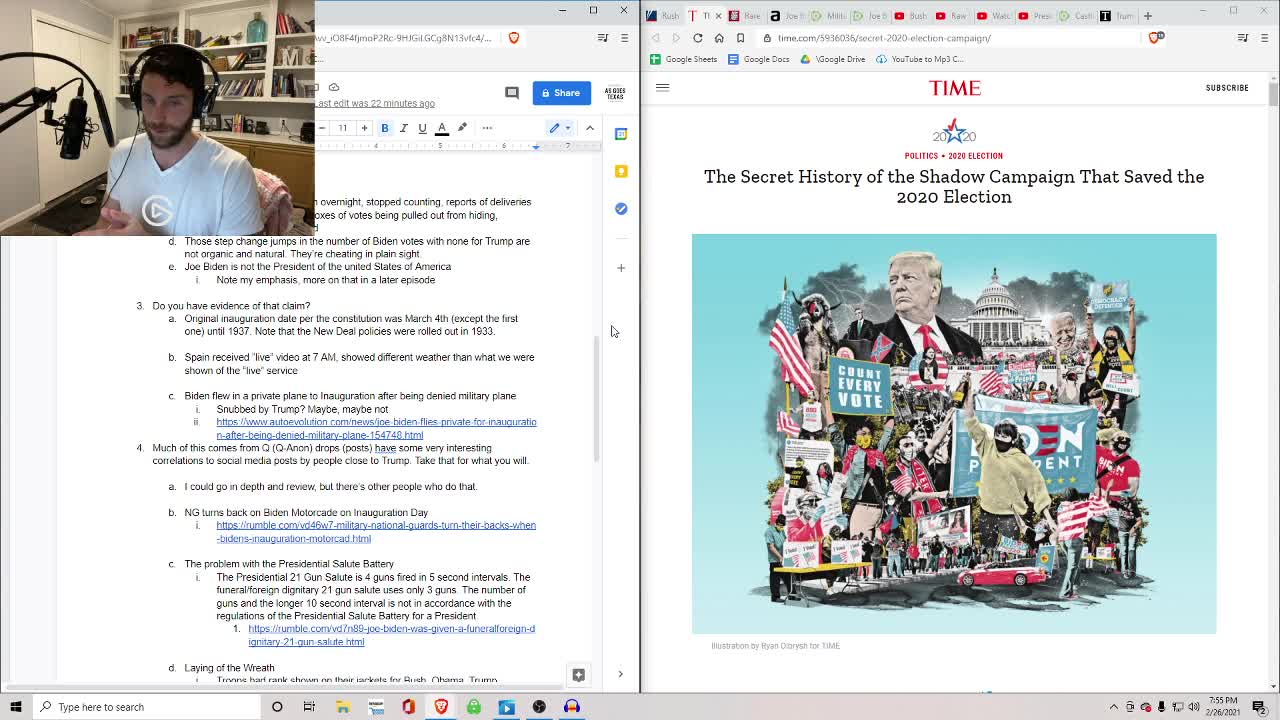Viewport: 1280px width, 720px height.
Task: Open the hamburger menu in left browser window
Action: (x=624, y=38)
